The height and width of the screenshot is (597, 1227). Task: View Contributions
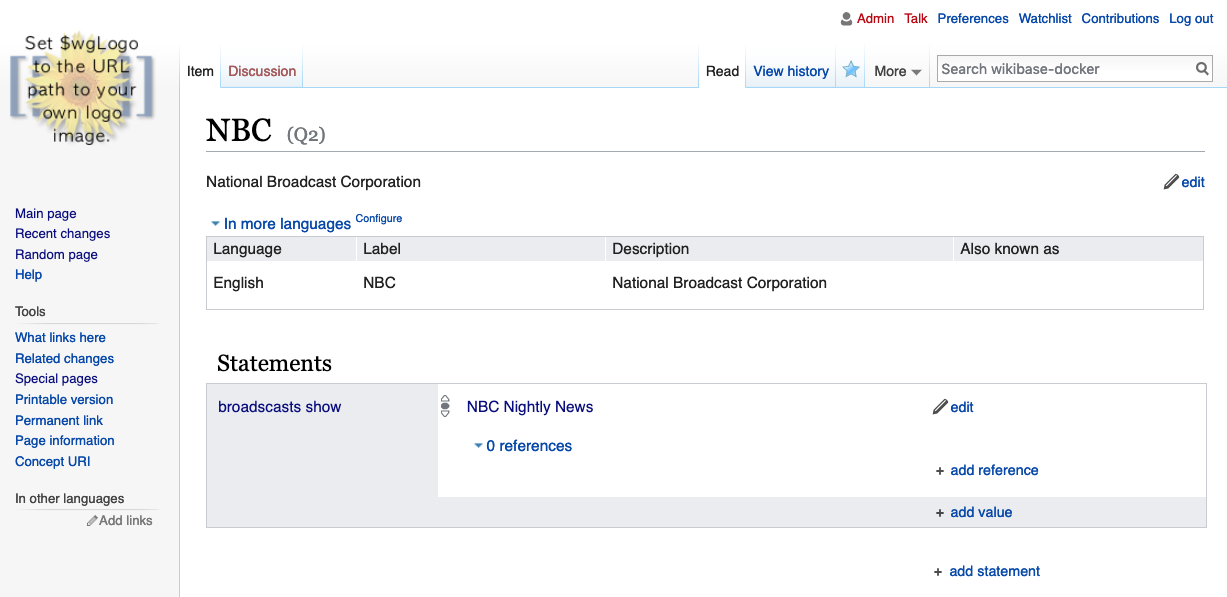[x=1120, y=19]
